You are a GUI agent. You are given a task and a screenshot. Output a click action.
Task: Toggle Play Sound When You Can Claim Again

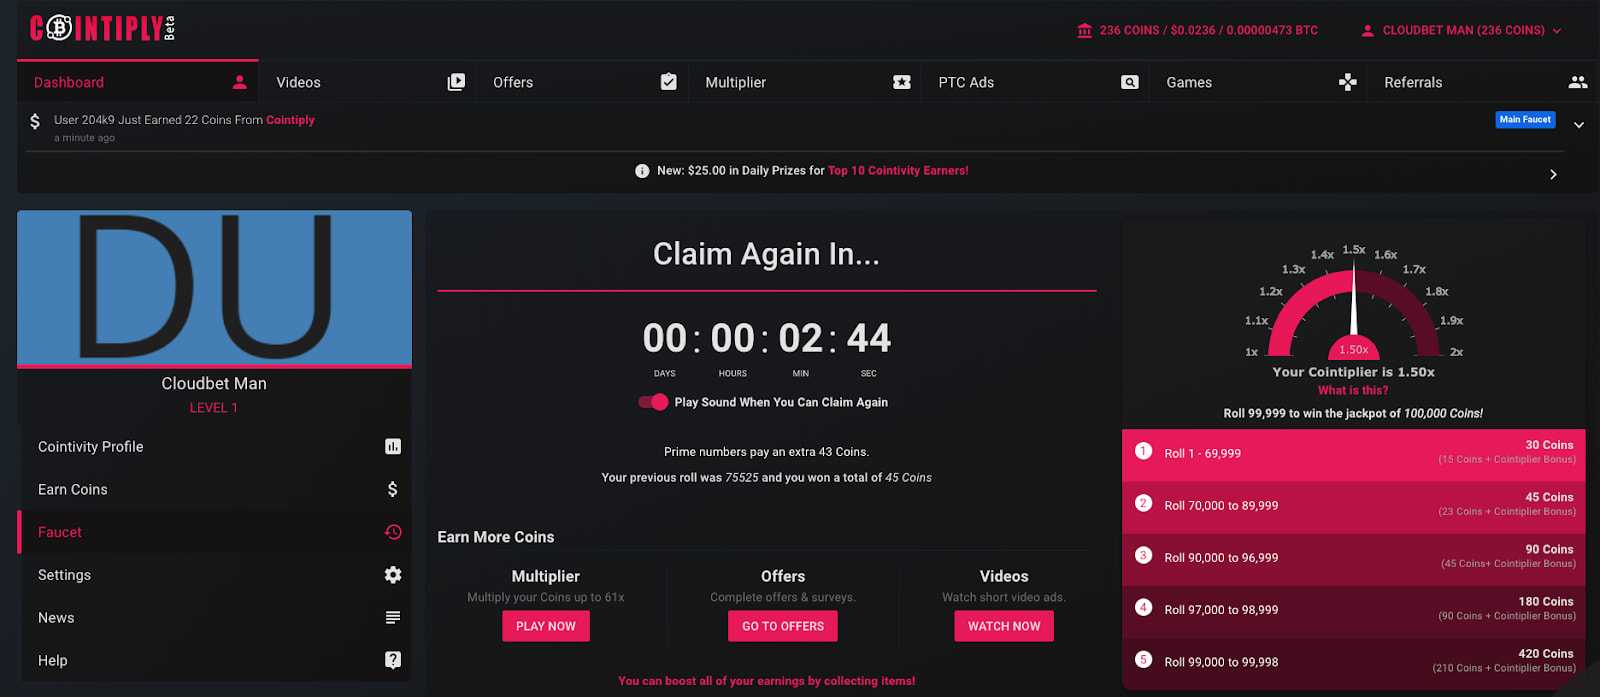click(653, 402)
